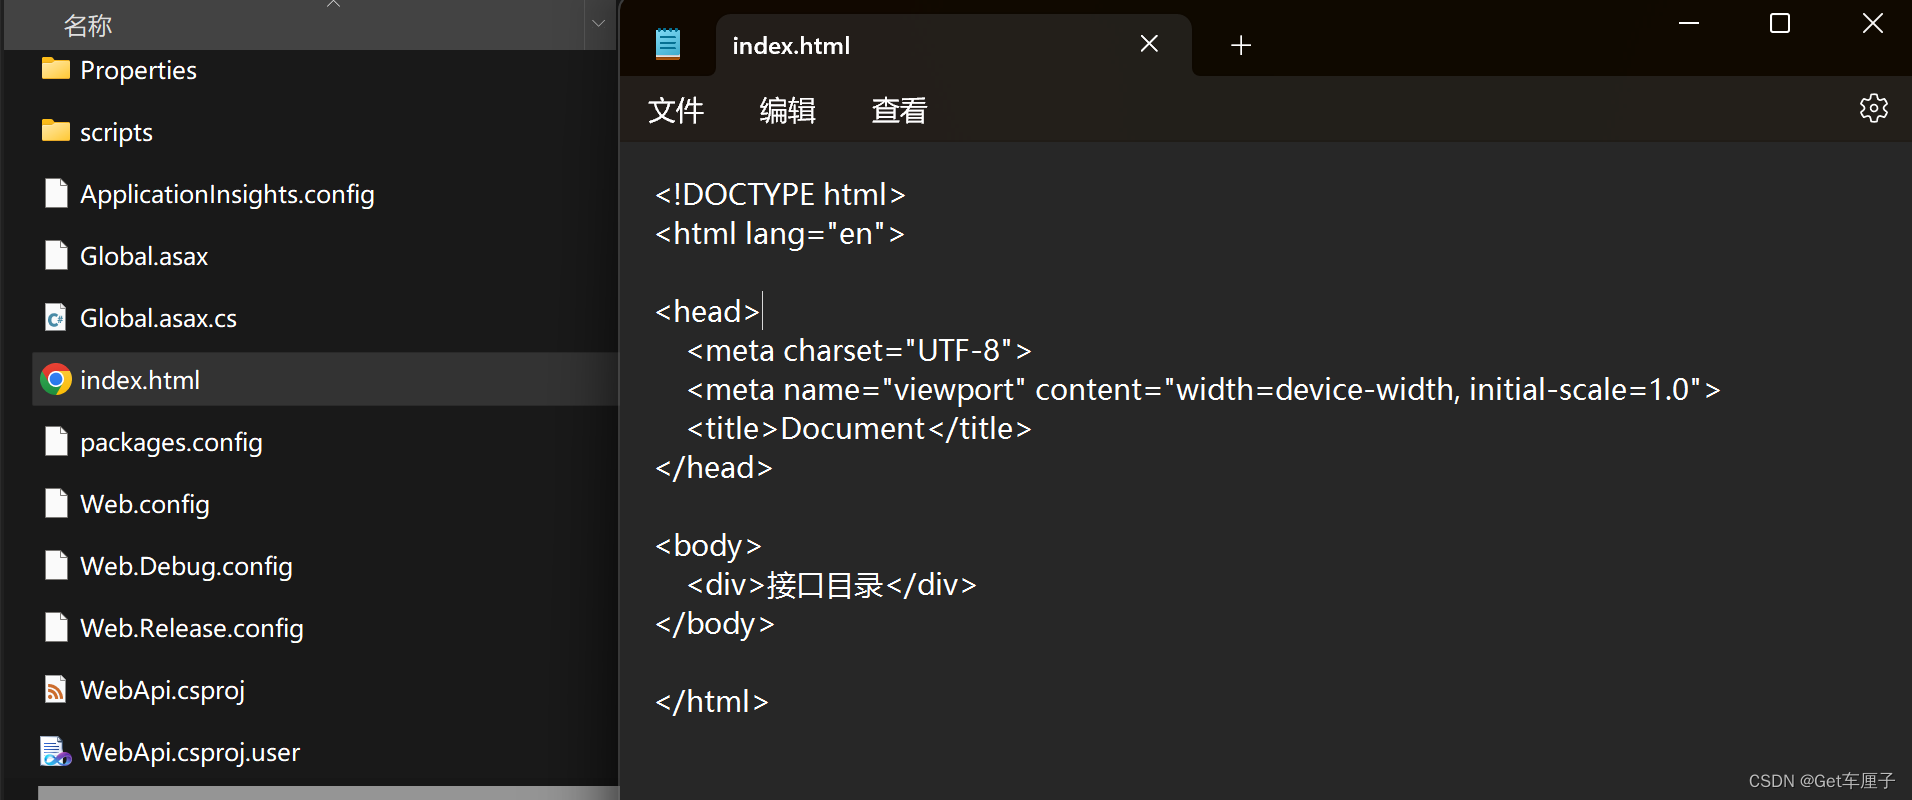Select WebApi.csproj.user file name
This screenshot has height=800, width=1912.
coord(190,753)
